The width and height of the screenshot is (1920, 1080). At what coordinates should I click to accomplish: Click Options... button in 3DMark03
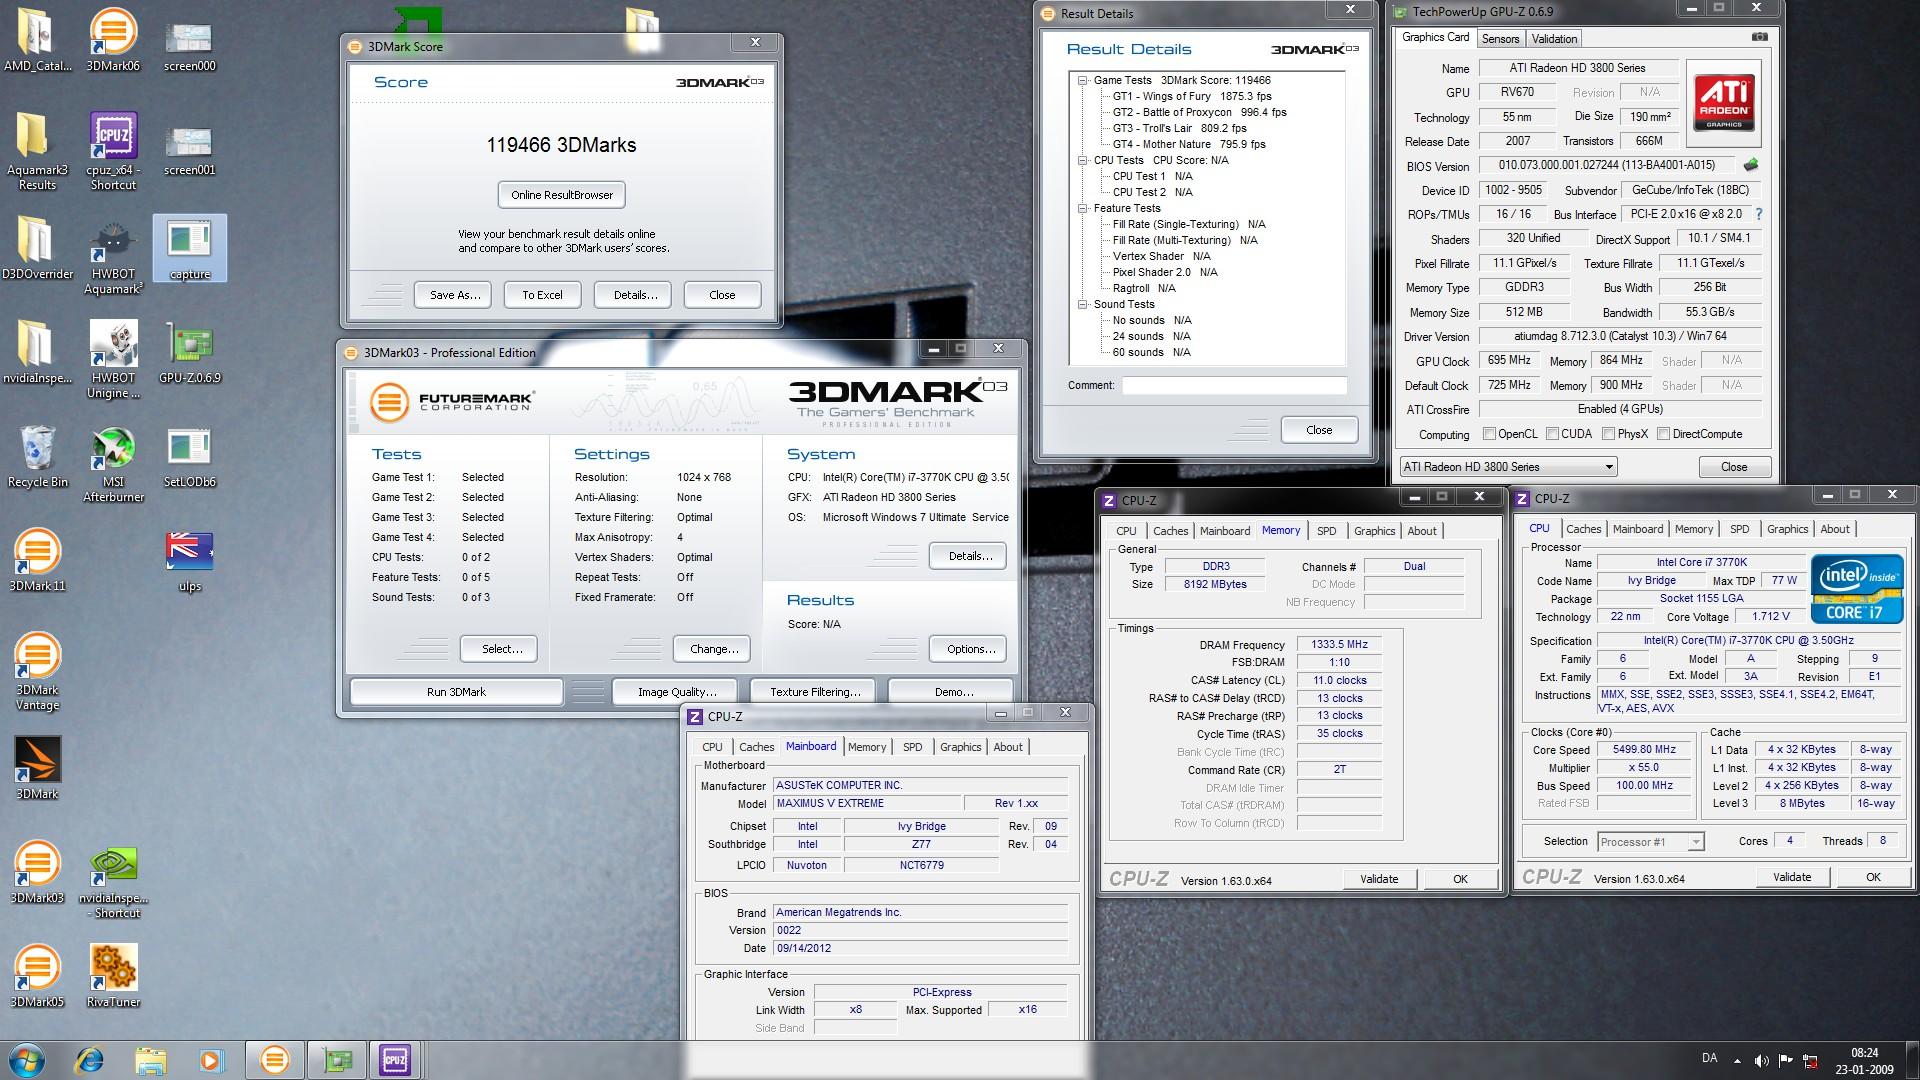point(970,649)
